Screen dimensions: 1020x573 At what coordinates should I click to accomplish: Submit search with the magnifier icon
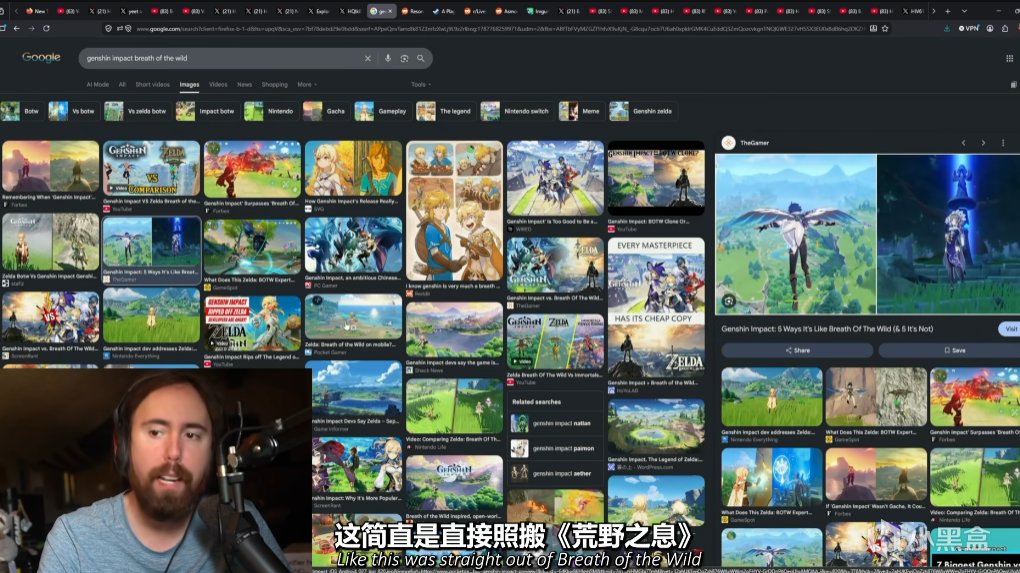(421, 59)
